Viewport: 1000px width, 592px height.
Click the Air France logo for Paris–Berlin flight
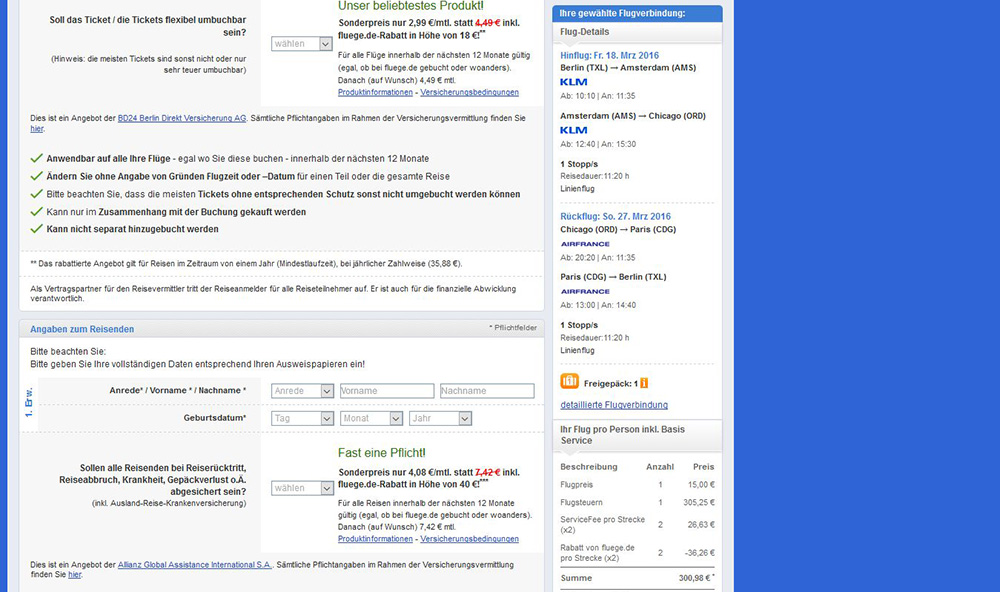pos(585,291)
